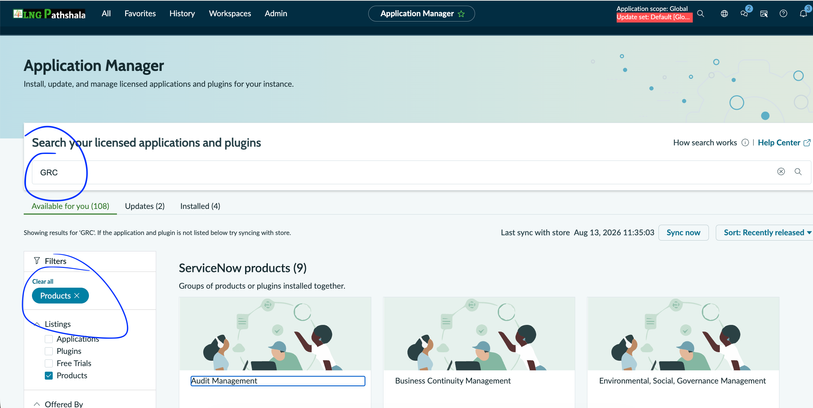Click the Clear all filters link
Image resolution: width=813 pixels, height=408 pixels.
click(x=43, y=282)
